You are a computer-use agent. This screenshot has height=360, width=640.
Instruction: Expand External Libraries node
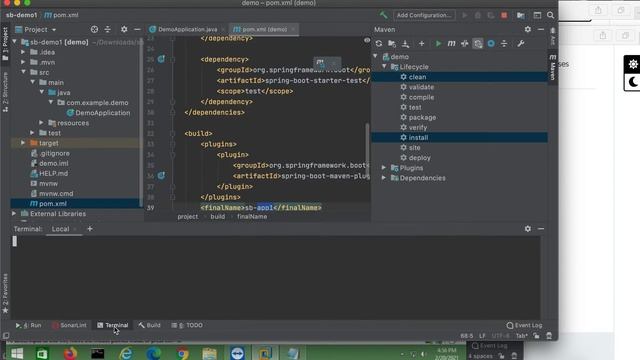[14, 213]
